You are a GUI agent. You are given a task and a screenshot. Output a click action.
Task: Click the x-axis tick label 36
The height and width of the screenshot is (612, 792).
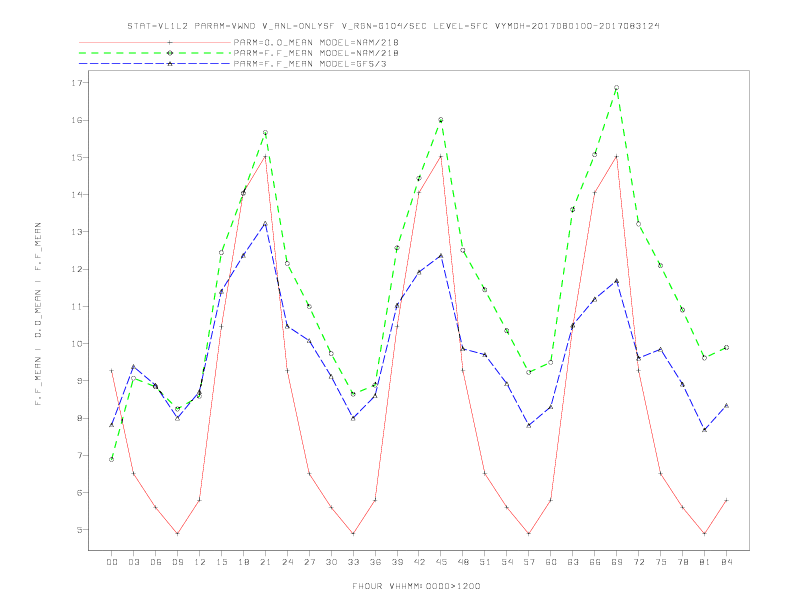375,562
